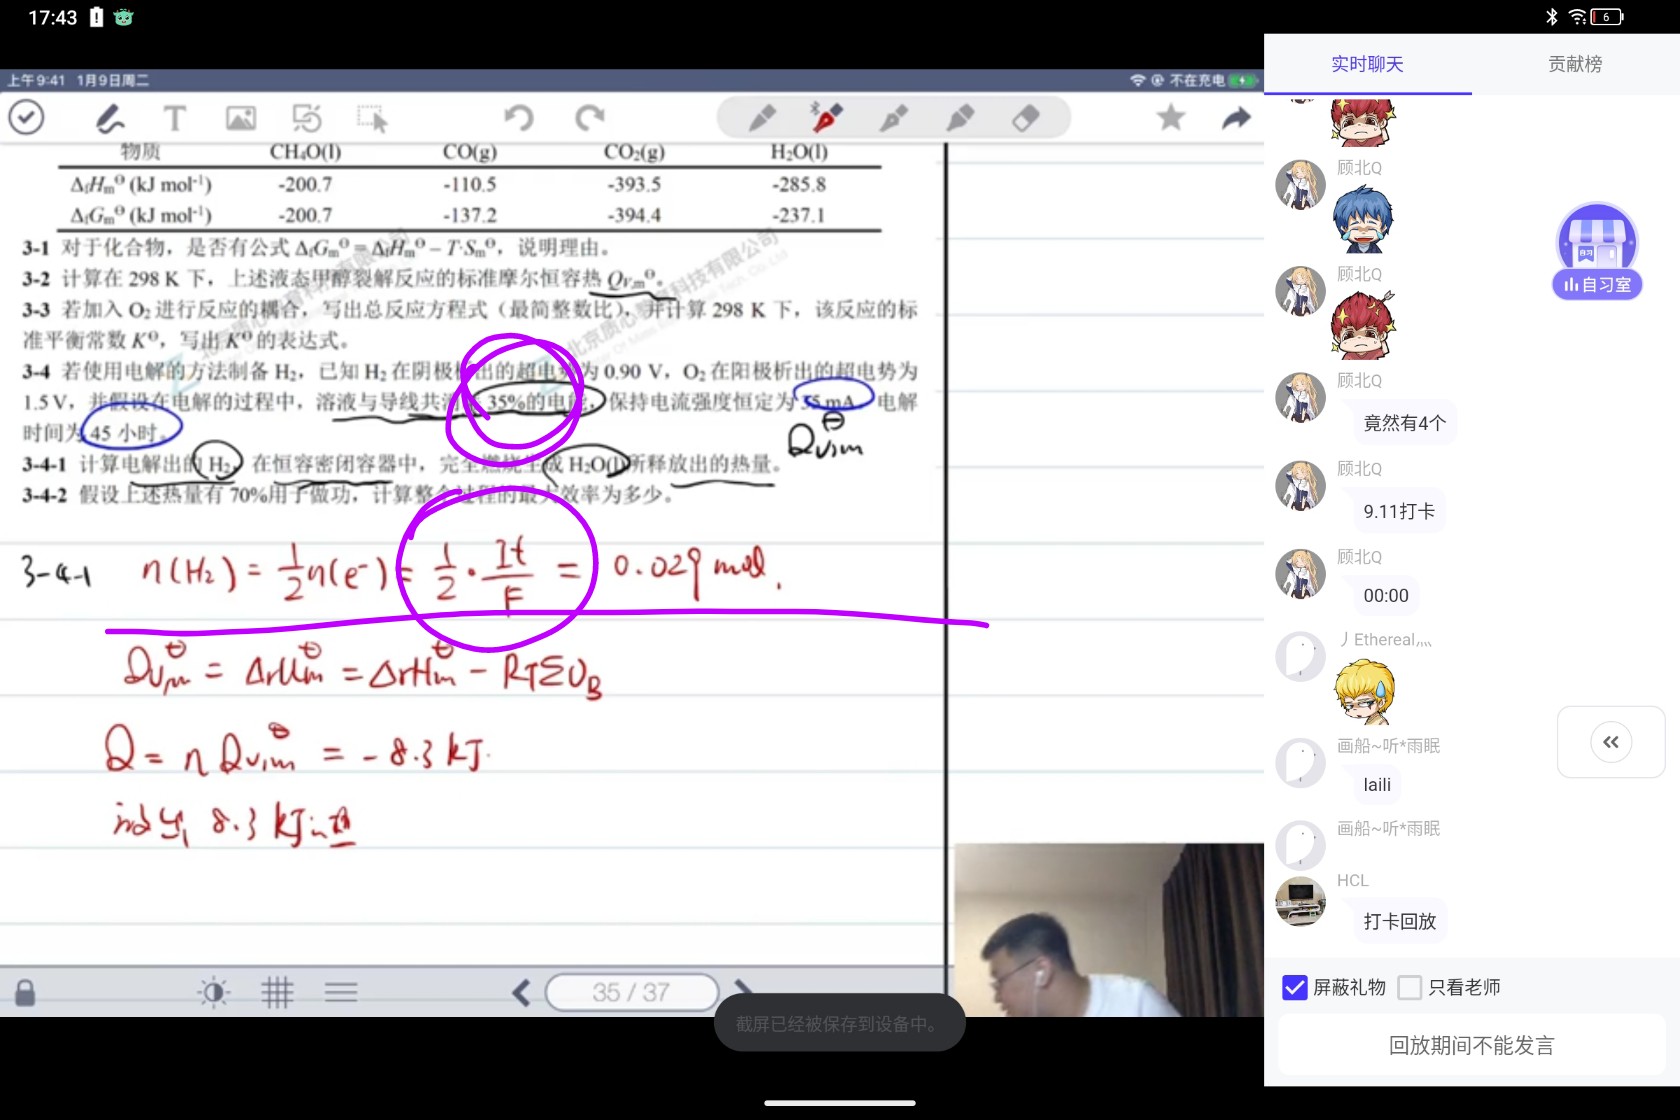Click the page indicator 35 / 37
1680x1120 pixels.
(631, 992)
